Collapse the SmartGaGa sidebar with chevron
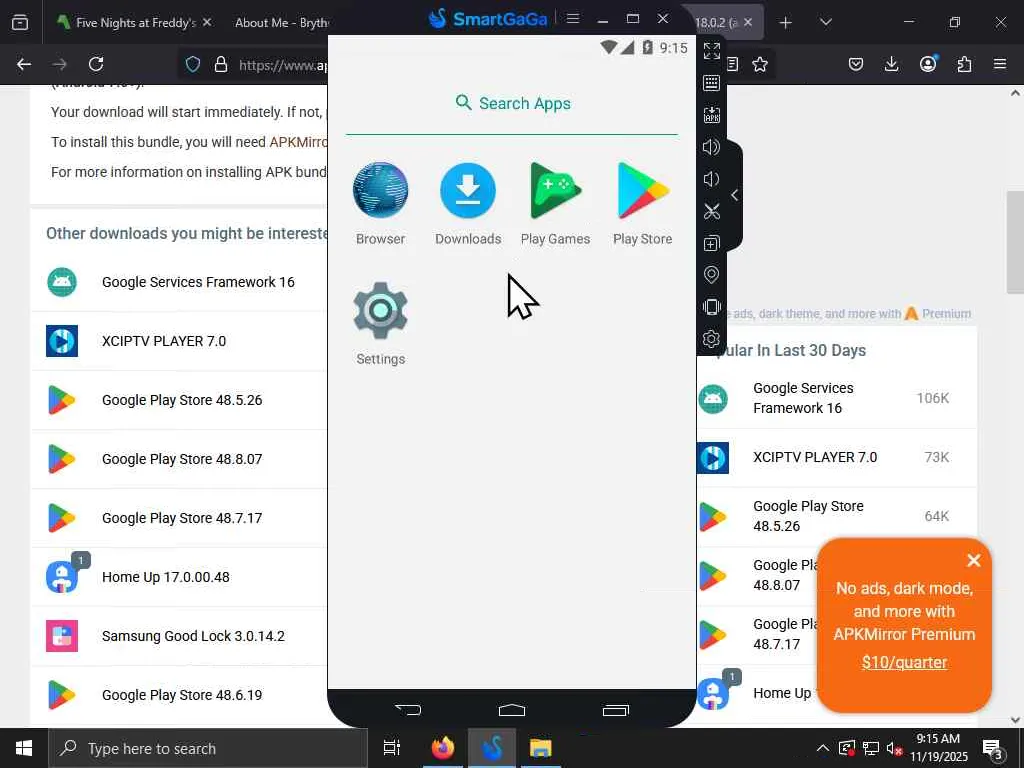 [735, 195]
